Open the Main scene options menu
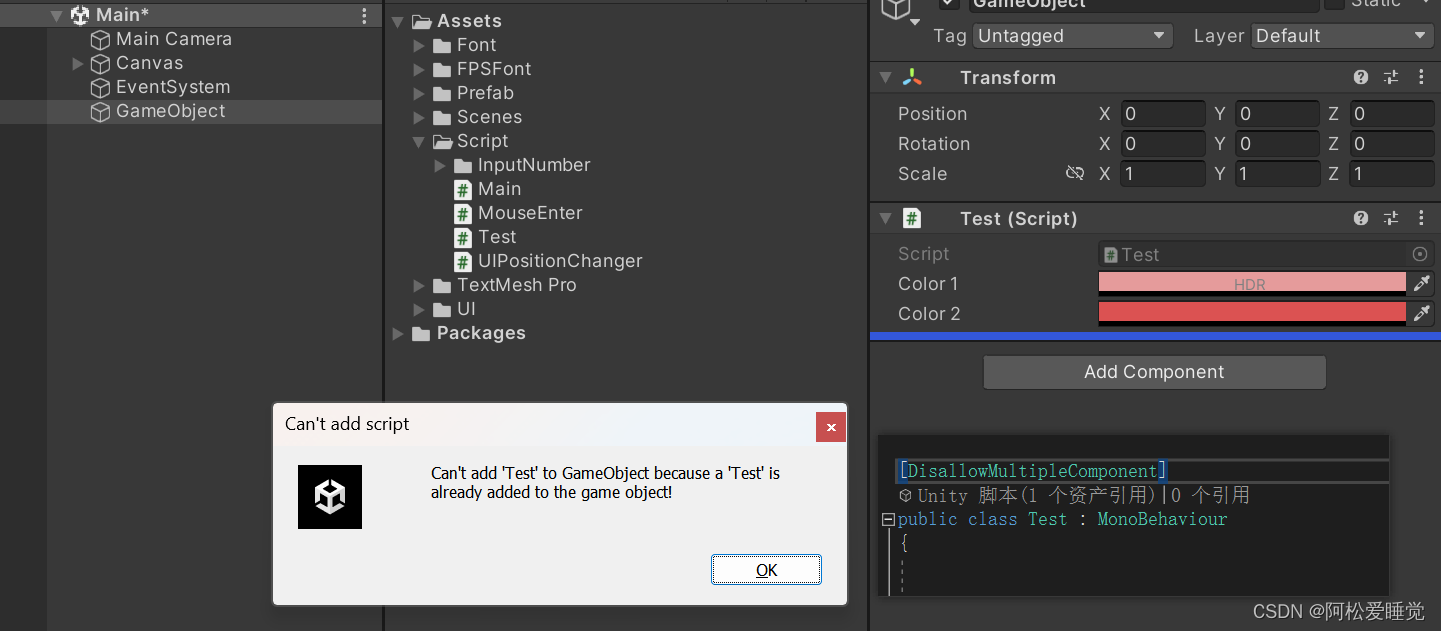 [364, 15]
